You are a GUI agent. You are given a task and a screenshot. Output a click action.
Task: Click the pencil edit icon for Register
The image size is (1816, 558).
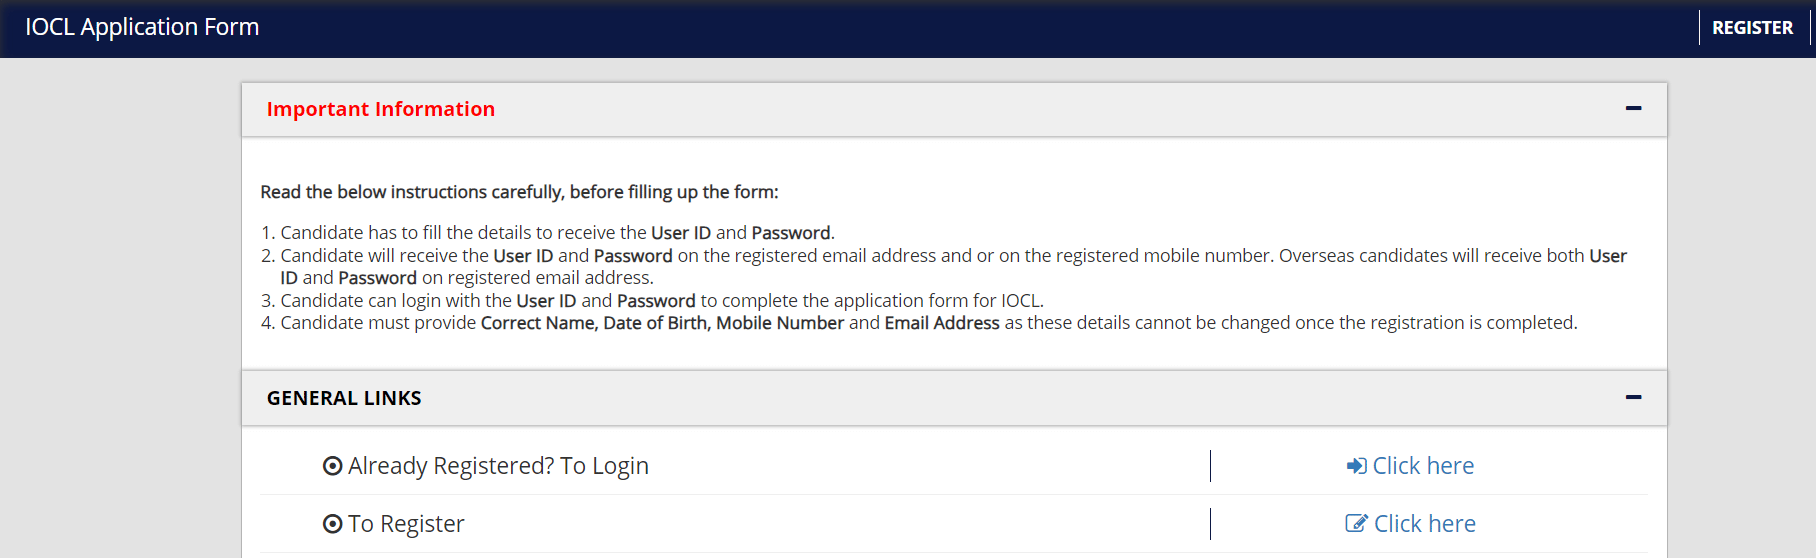click(x=1356, y=524)
